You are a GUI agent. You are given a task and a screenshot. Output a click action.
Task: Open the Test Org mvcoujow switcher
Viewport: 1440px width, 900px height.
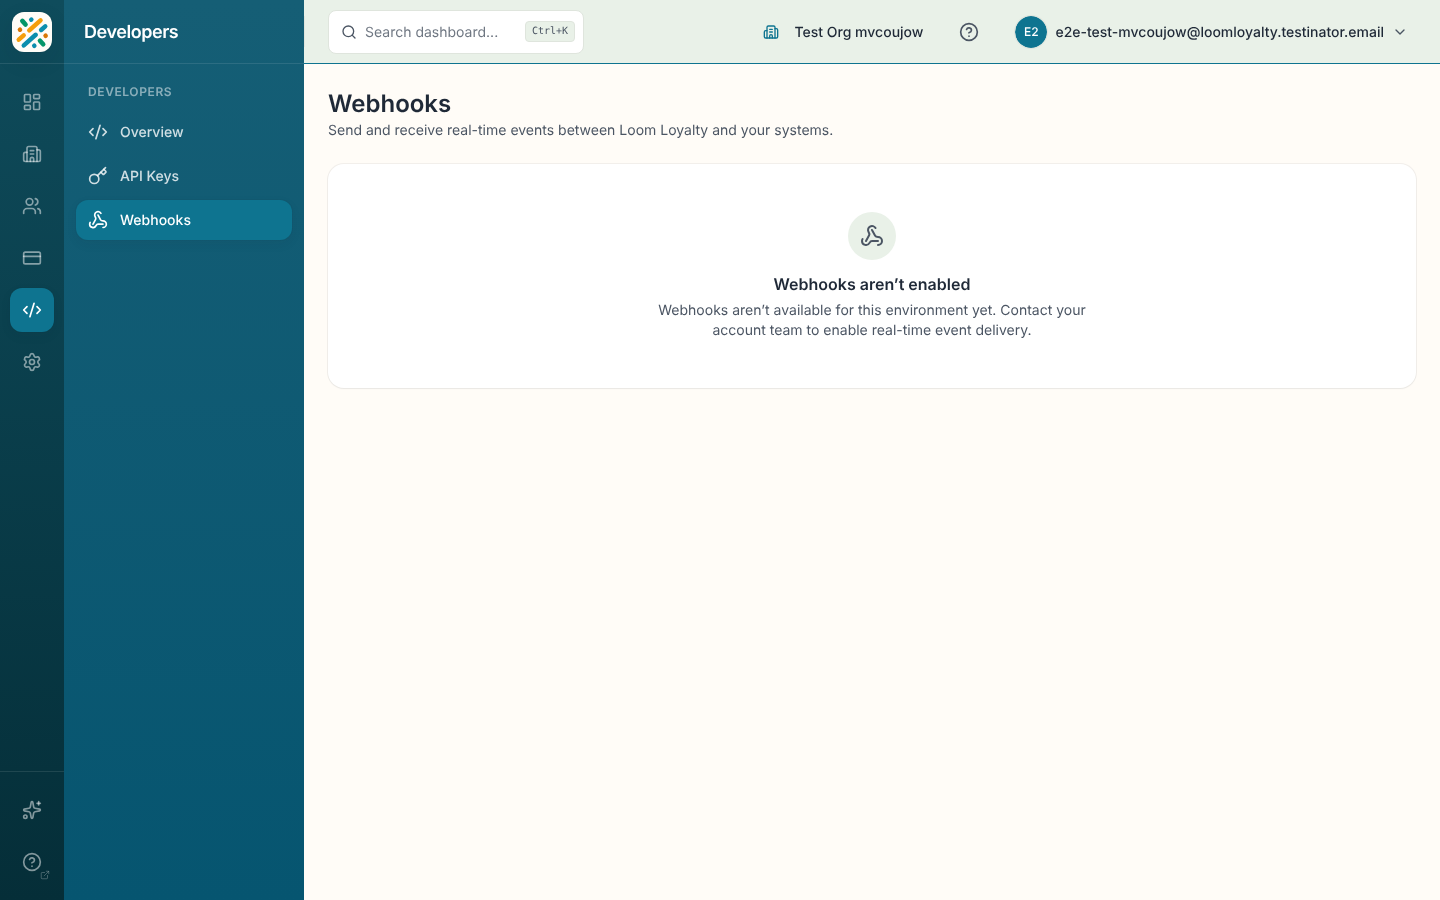point(843,32)
